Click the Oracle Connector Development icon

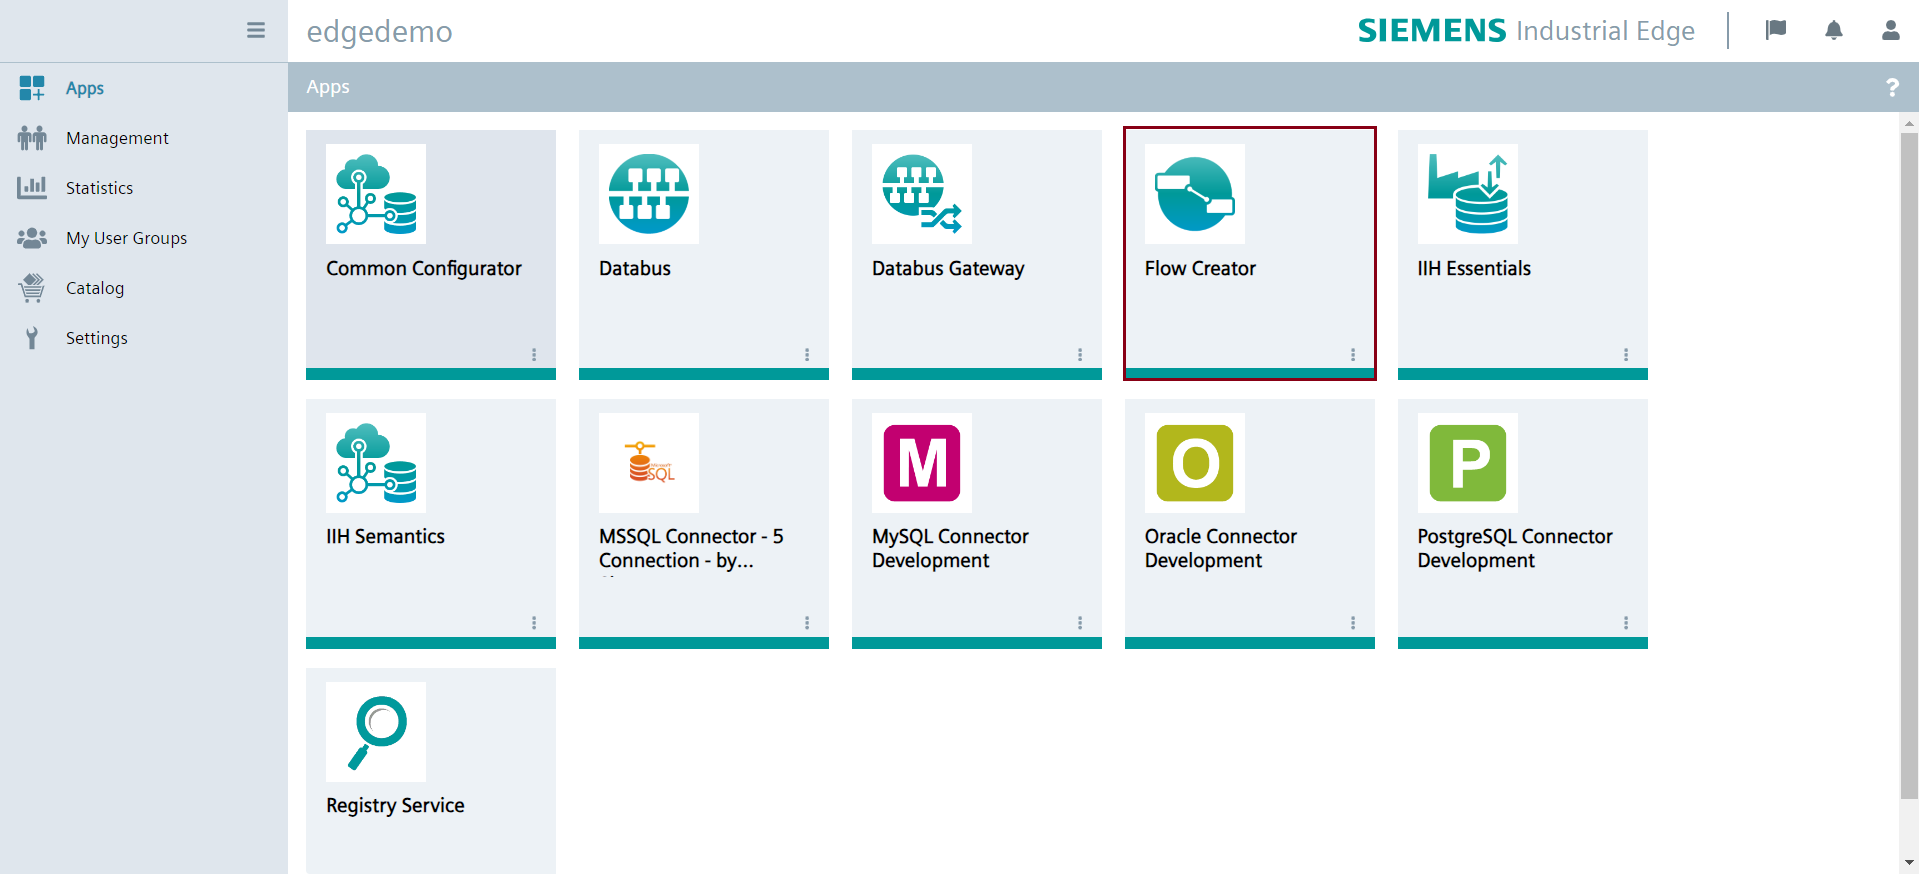point(1194,463)
